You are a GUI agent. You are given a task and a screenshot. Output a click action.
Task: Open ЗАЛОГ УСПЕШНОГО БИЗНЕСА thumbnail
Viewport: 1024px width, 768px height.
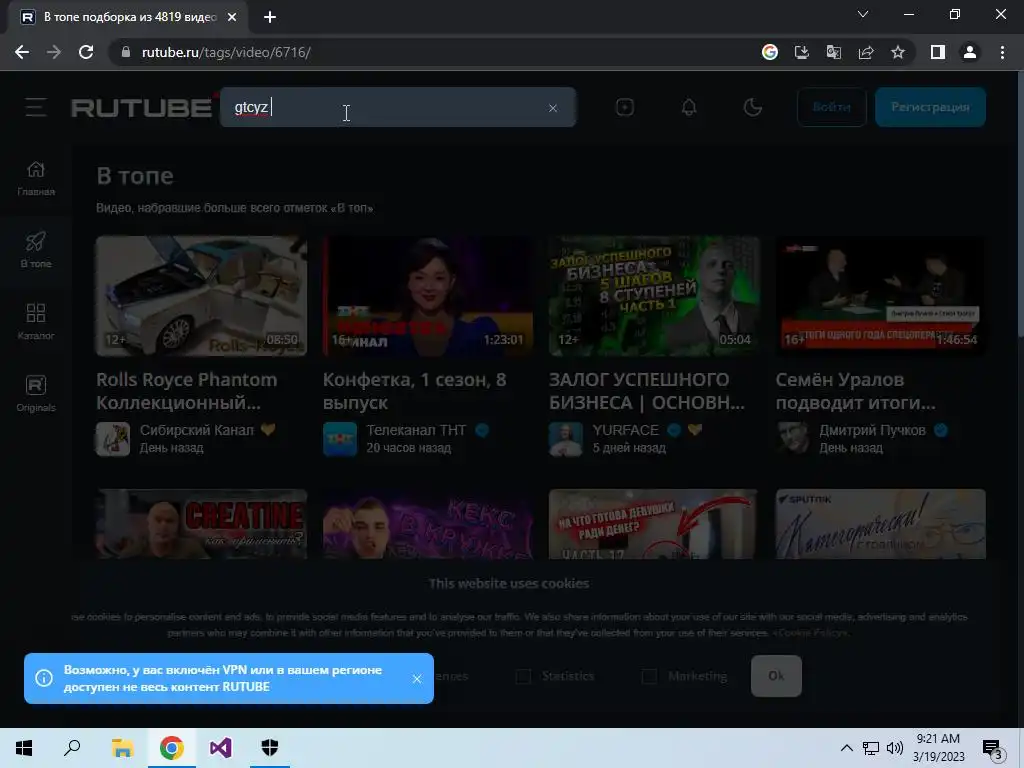click(x=654, y=296)
